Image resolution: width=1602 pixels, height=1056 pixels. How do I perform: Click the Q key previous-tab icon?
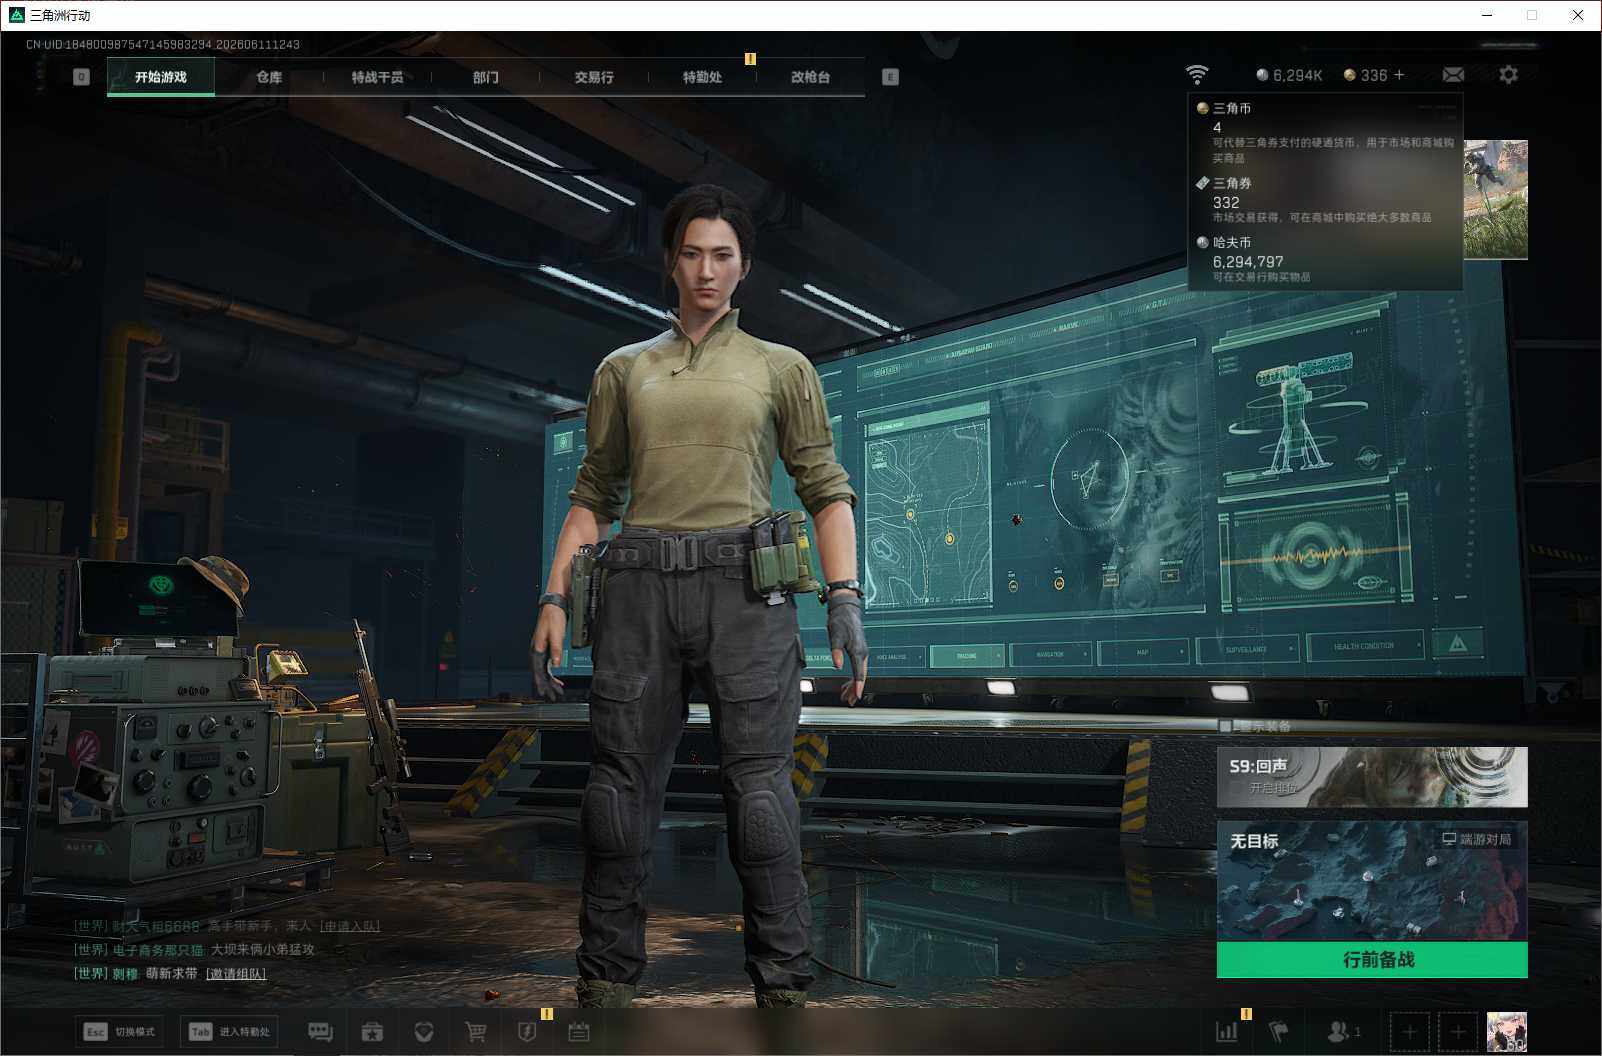coord(81,77)
